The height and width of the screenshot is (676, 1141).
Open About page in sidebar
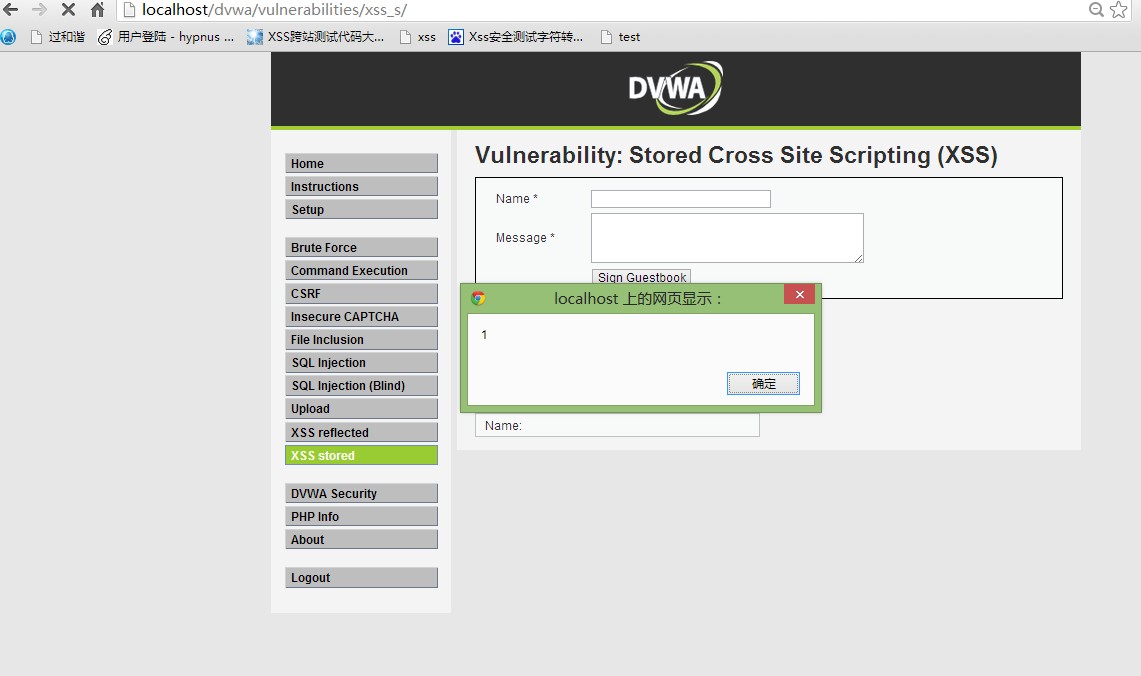(361, 539)
